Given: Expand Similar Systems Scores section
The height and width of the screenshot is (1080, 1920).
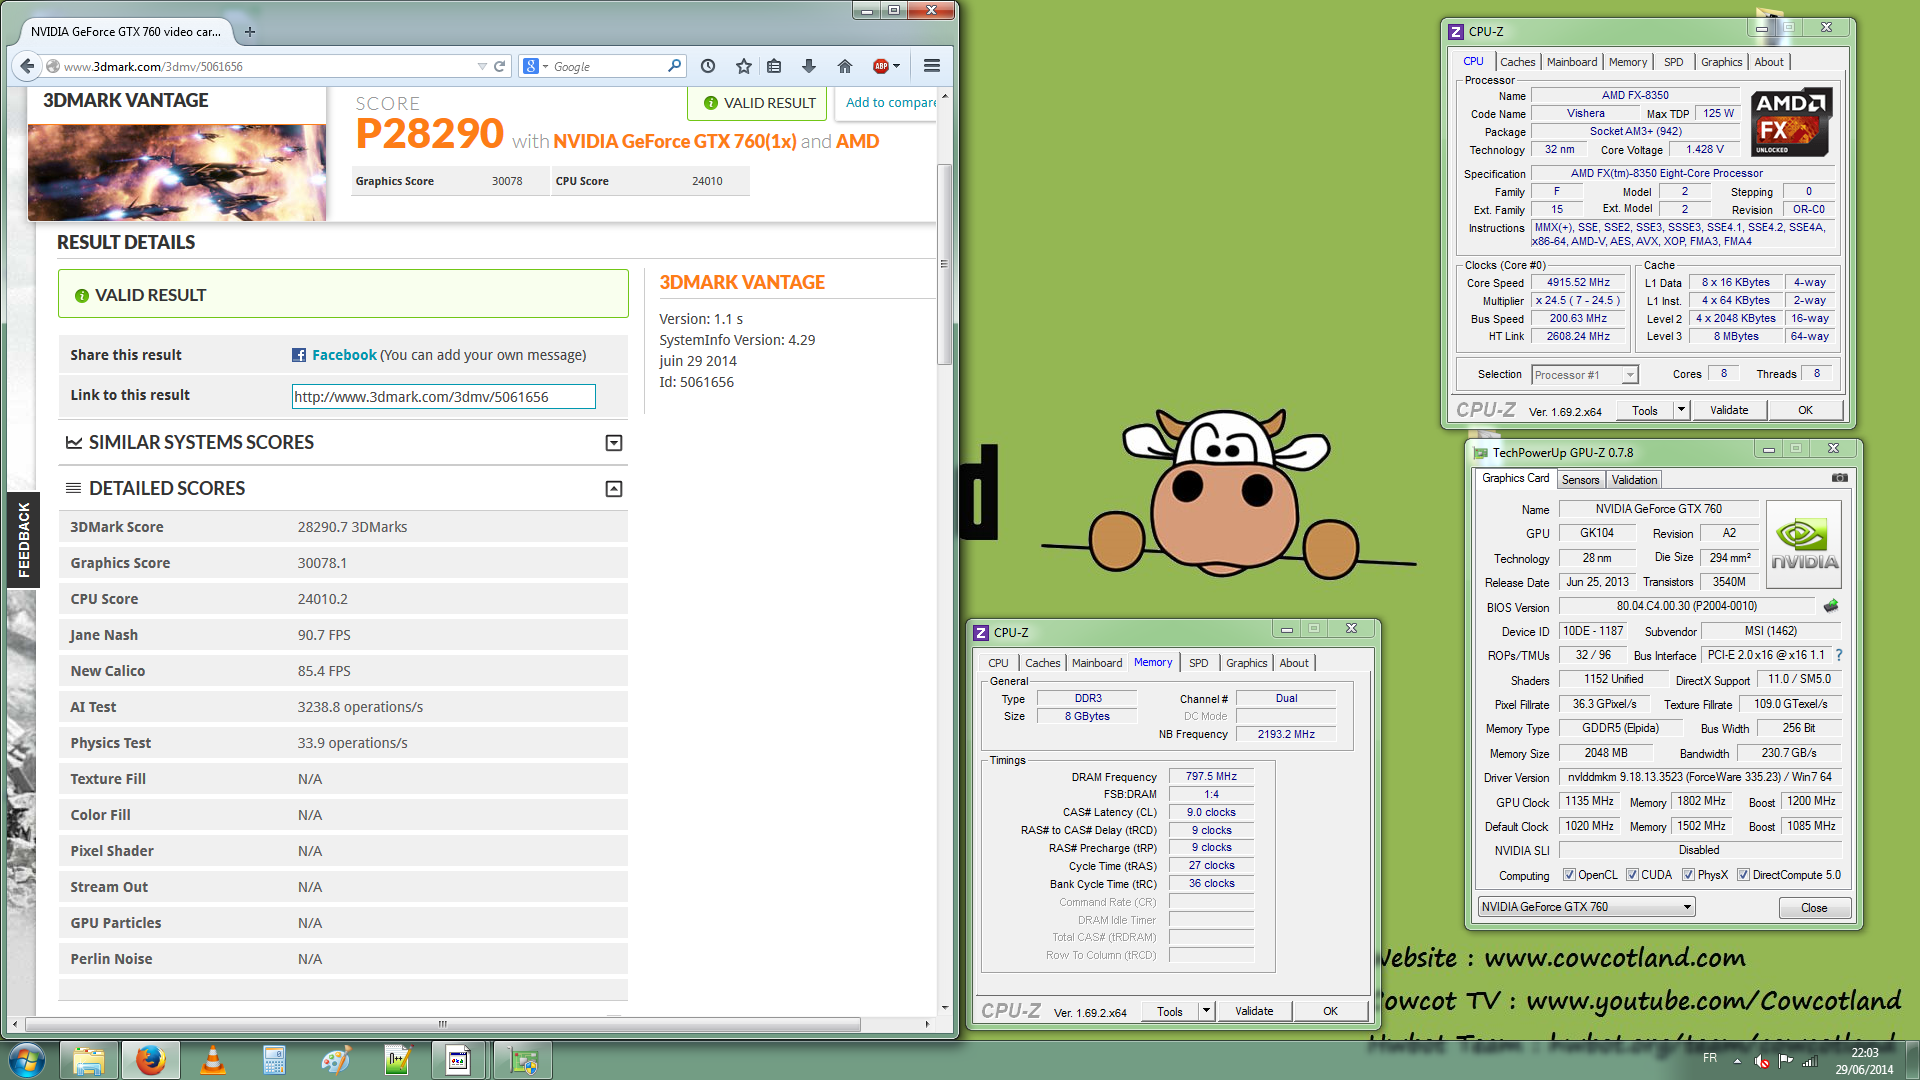Looking at the screenshot, I should (x=614, y=443).
